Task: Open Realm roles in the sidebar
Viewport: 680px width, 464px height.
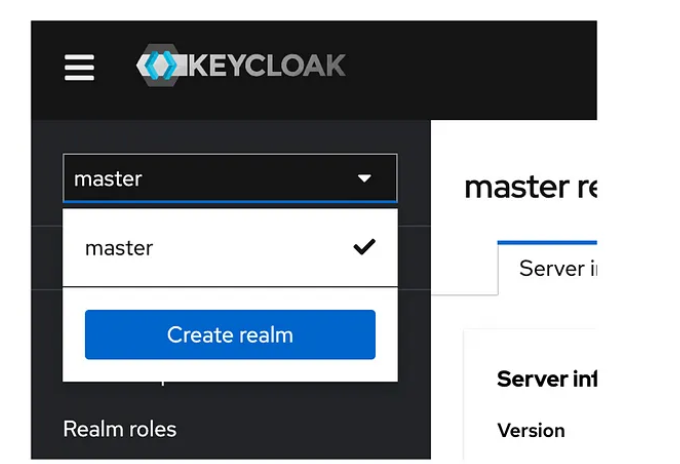Action: click(x=120, y=429)
